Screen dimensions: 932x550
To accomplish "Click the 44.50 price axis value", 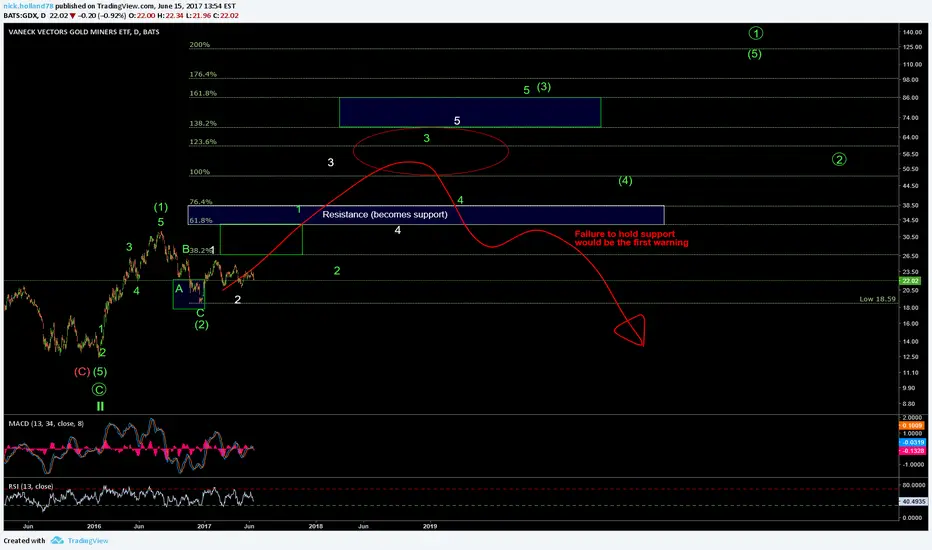I will click(910, 186).
